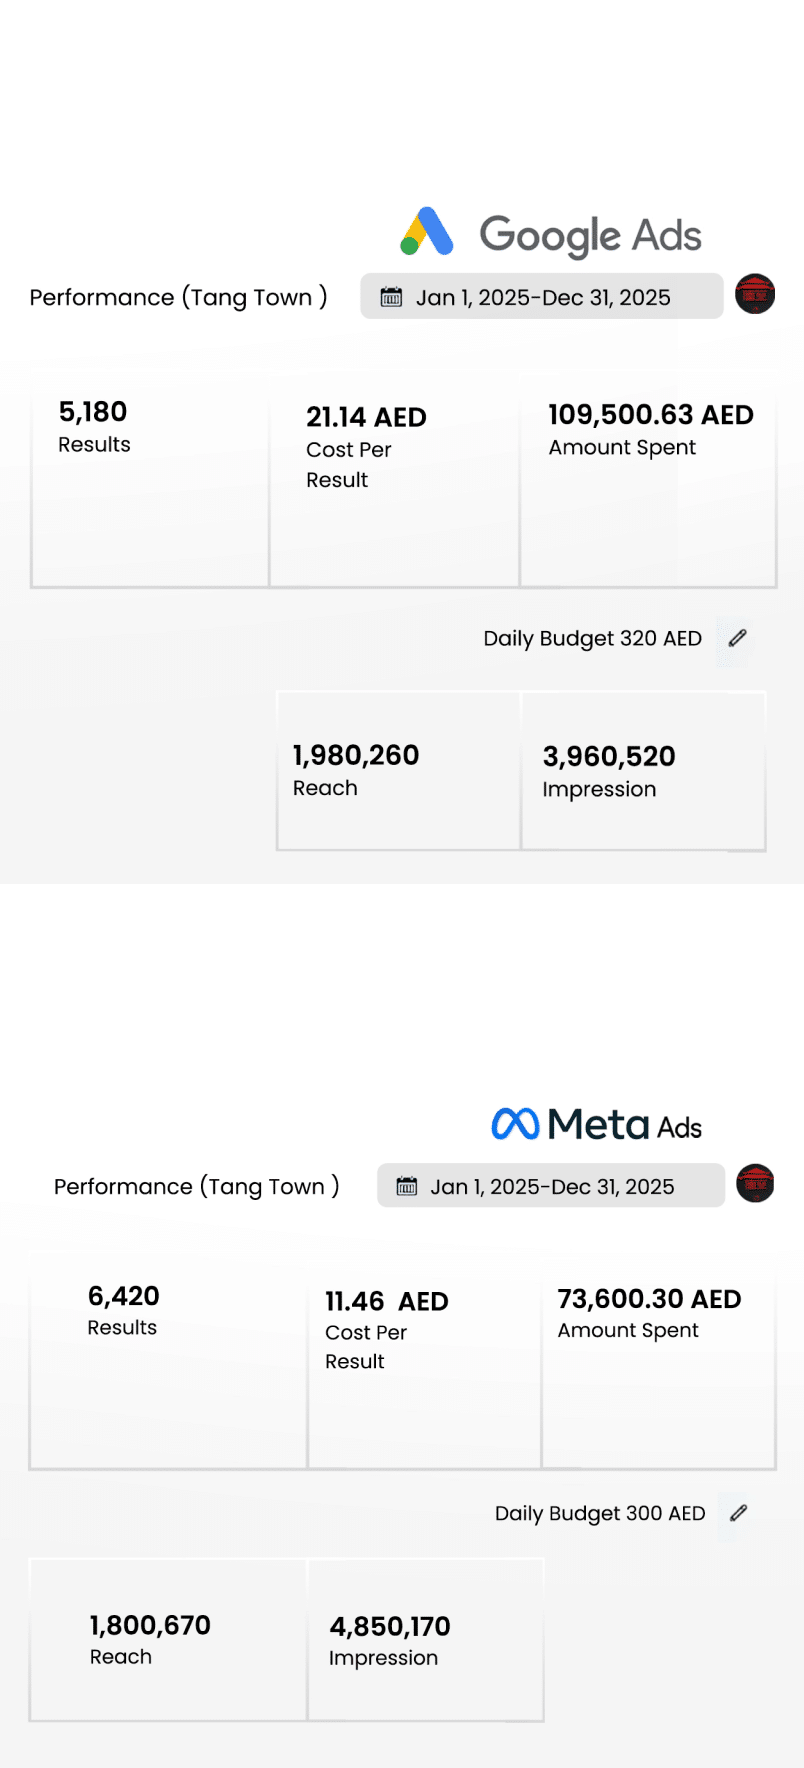
Task: Open the red profile avatar beside Meta Ads date range
Action: pyautogui.click(x=755, y=1183)
